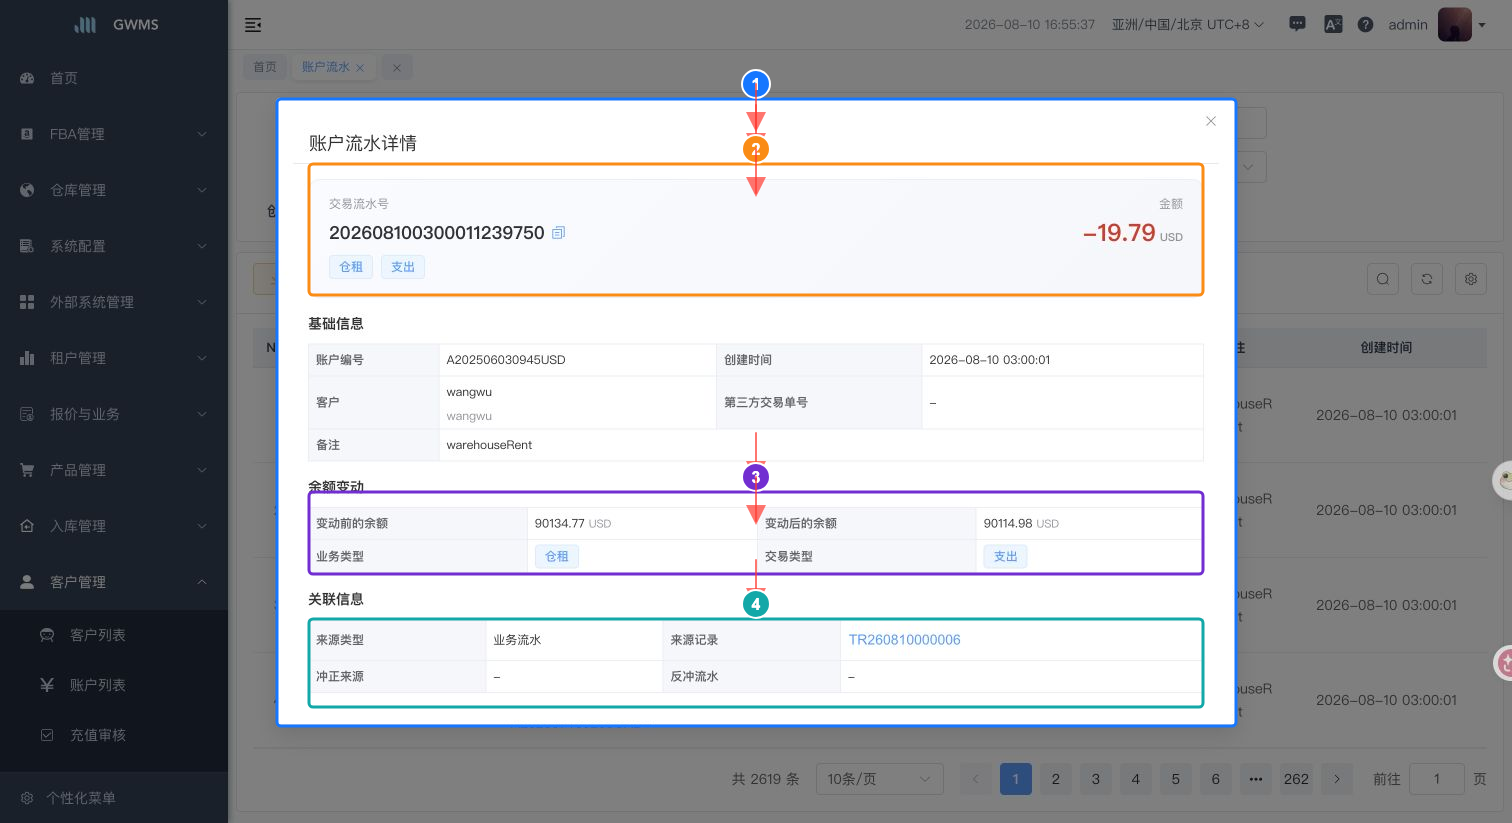
Task: Click 充值审核 checkbox-style icon
Action: click(46, 735)
